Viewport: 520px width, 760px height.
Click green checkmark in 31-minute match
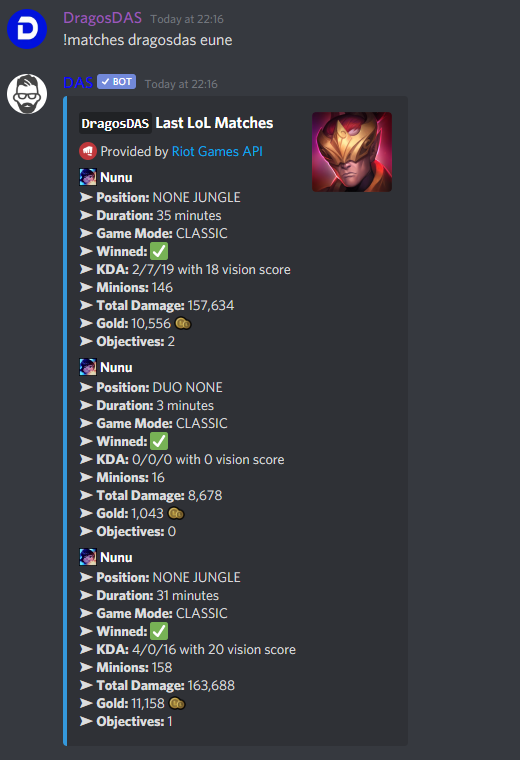[159, 631]
